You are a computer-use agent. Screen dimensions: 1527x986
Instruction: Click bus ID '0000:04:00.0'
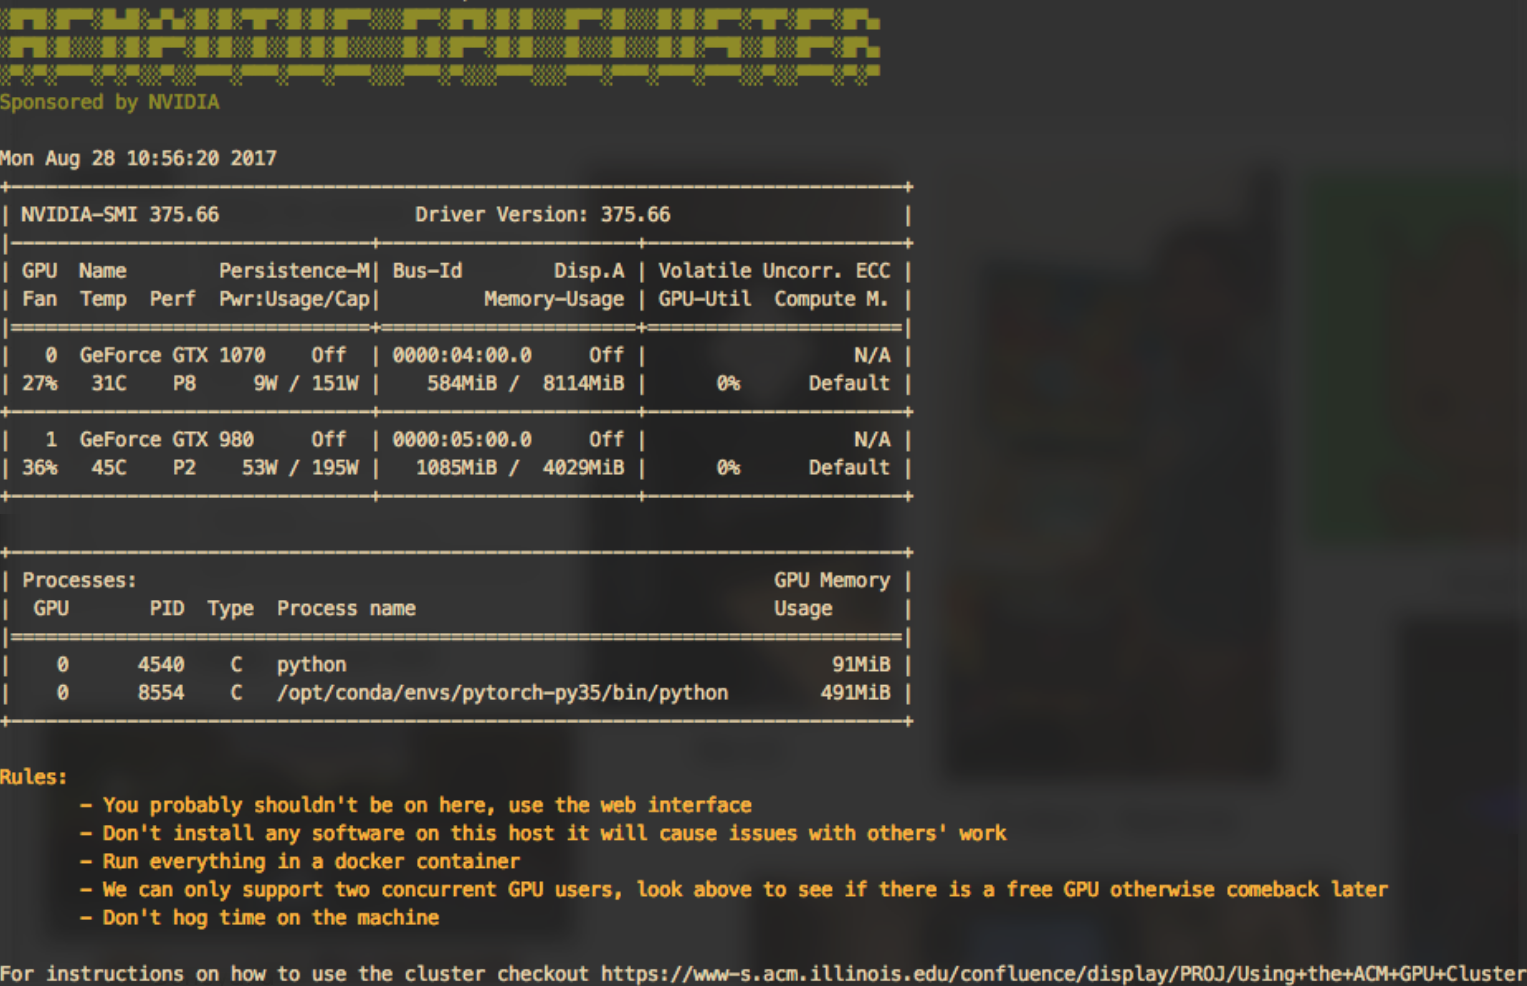point(462,355)
